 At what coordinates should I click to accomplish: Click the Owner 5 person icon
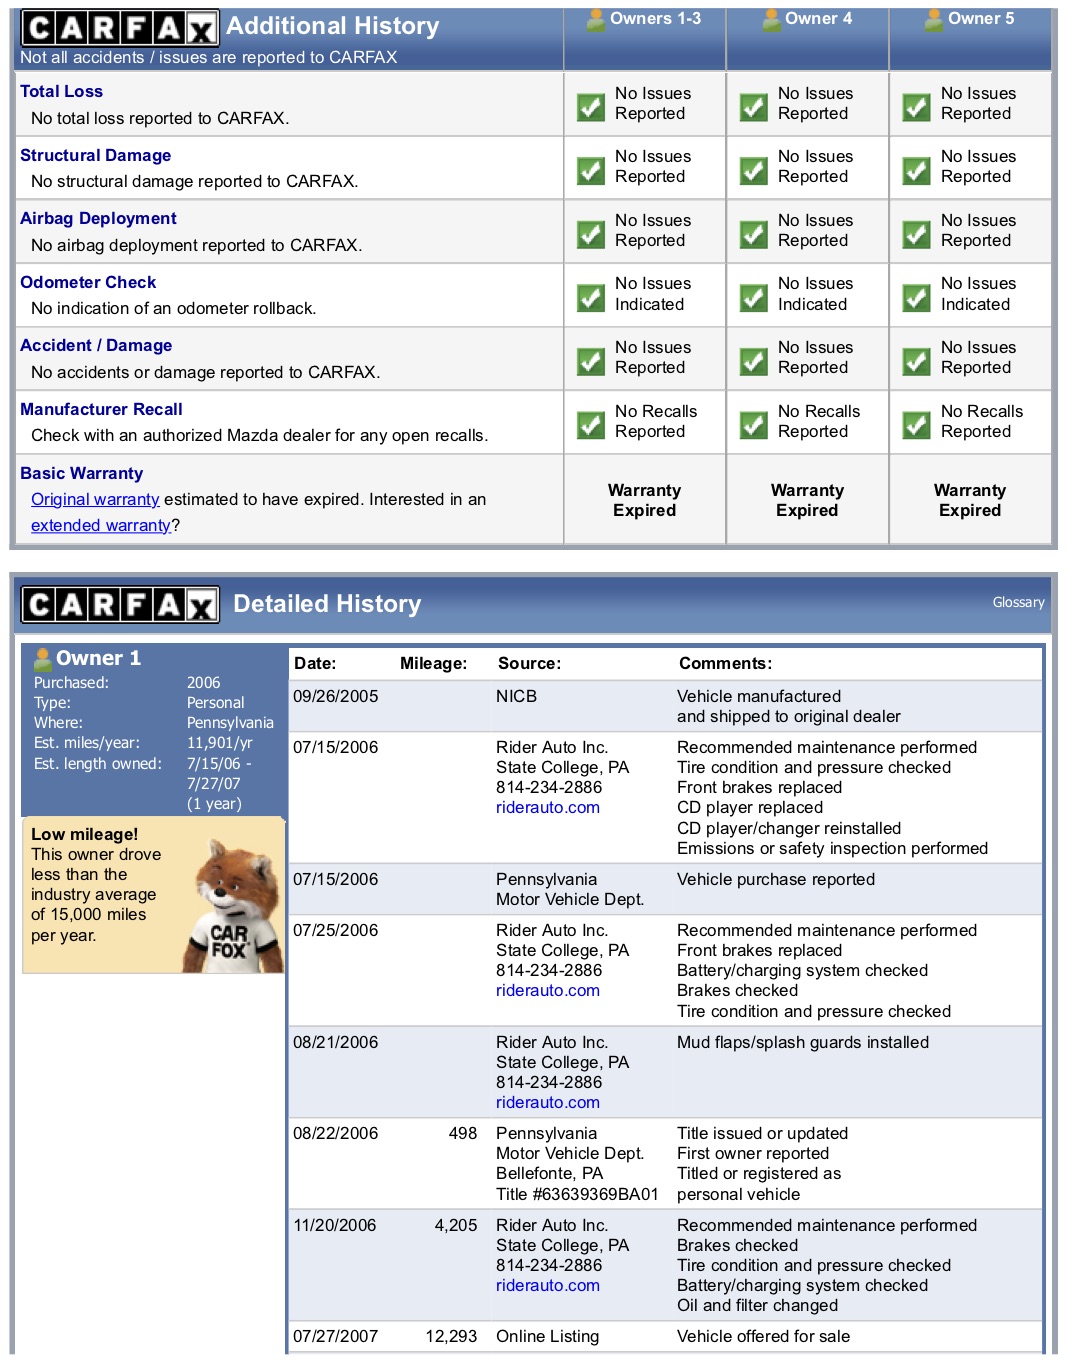934,19
